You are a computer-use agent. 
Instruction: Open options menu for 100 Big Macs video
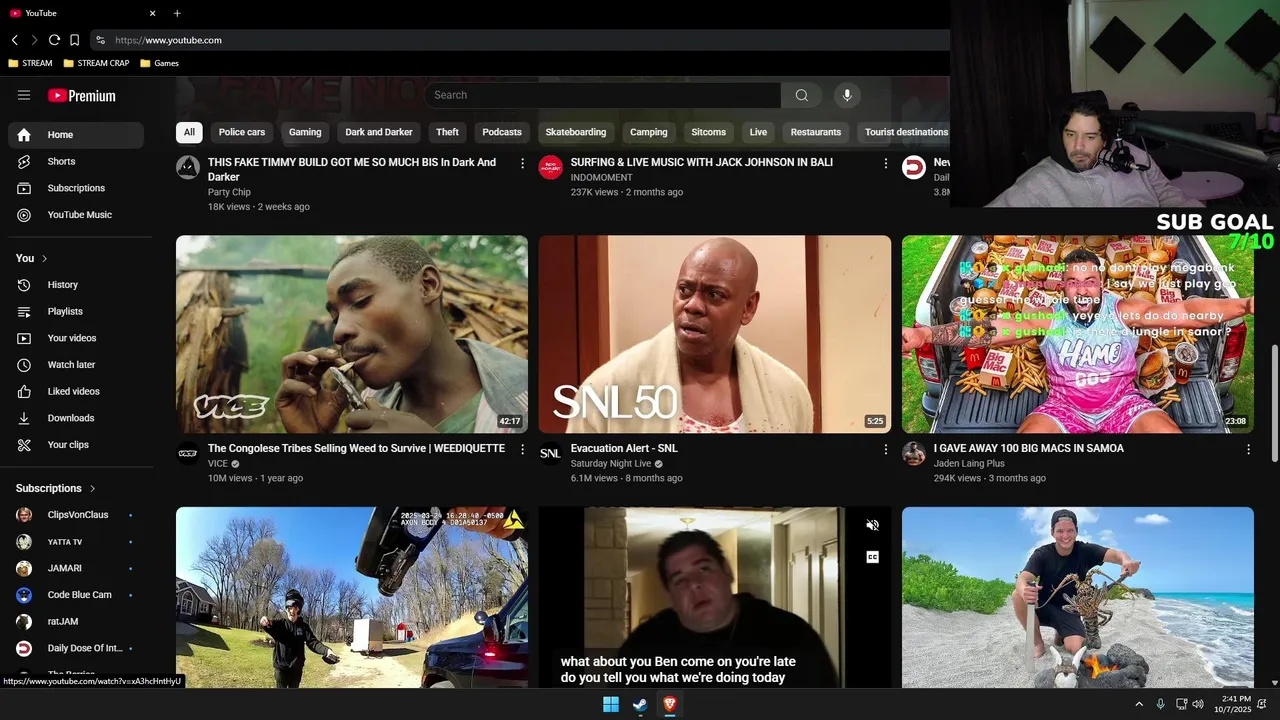tap(1248, 450)
